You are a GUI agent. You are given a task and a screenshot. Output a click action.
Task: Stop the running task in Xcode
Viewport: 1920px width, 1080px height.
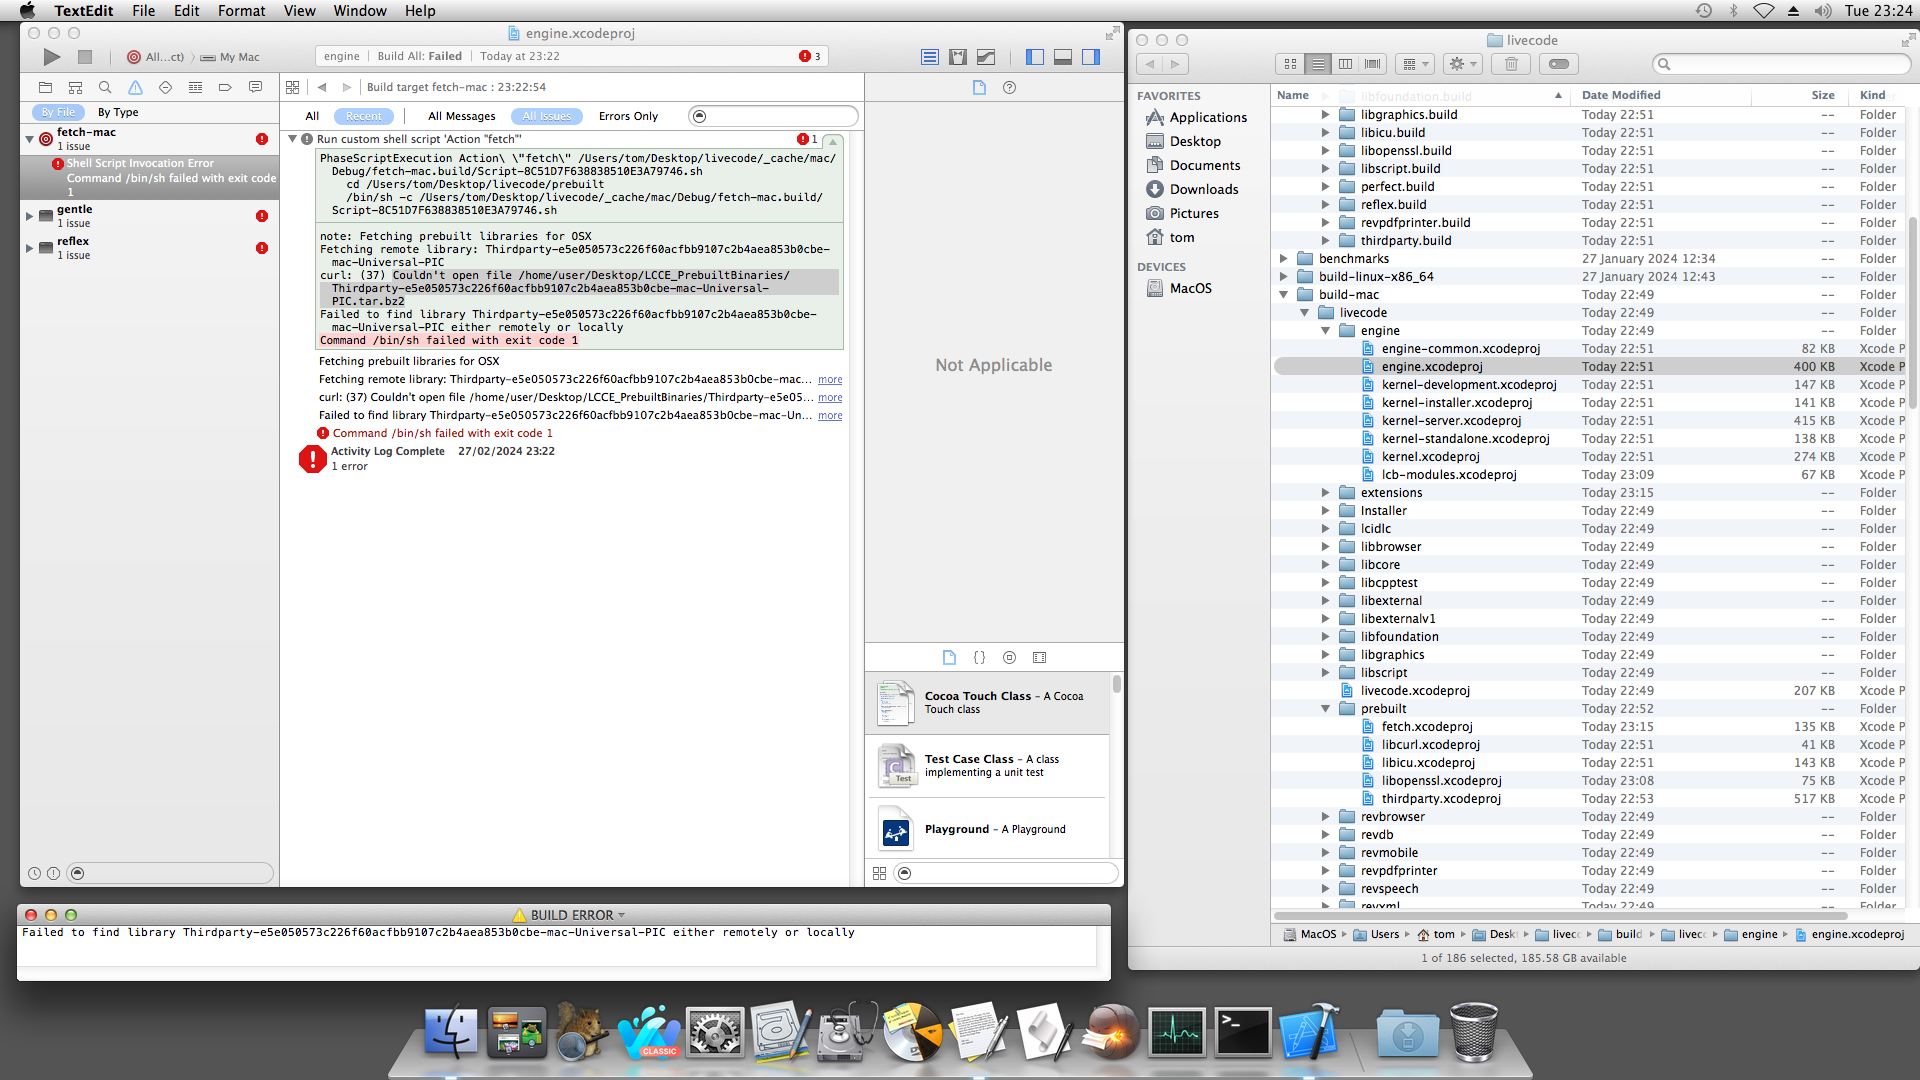pos(85,57)
